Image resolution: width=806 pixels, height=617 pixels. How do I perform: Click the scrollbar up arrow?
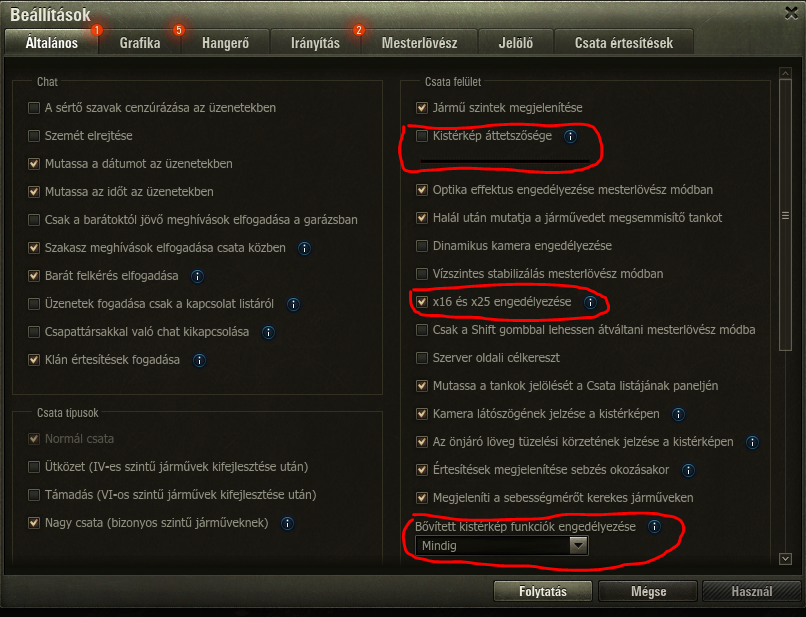pos(785,73)
